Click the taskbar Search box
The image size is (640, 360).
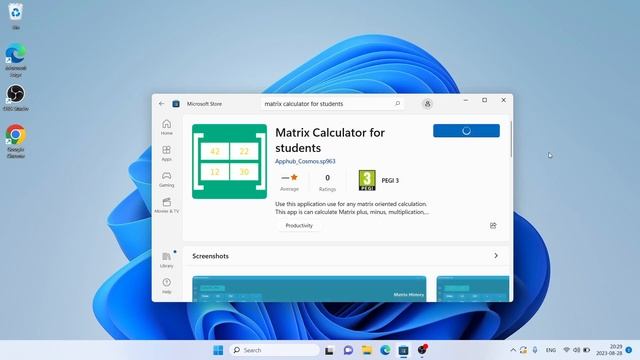click(275, 350)
